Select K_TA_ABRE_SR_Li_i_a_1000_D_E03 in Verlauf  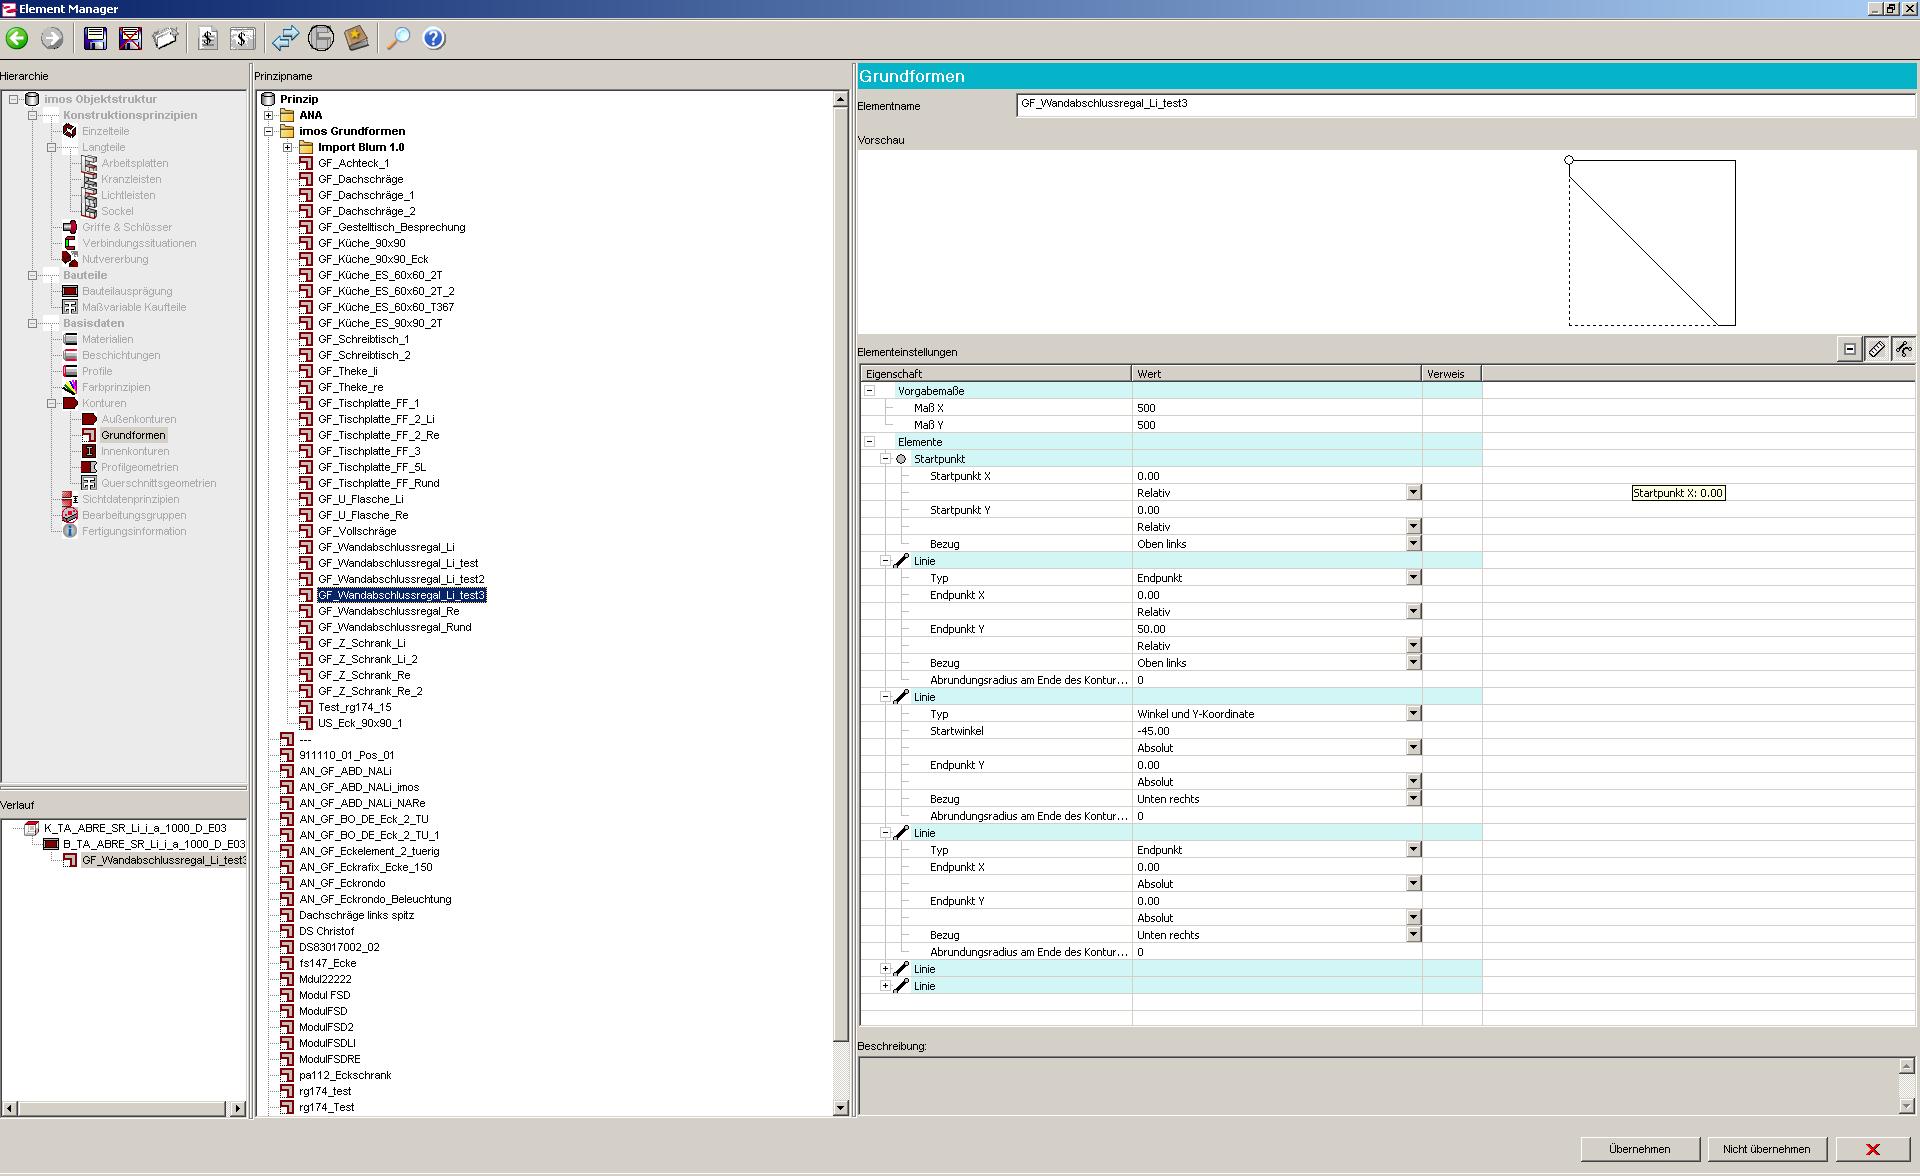135,828
